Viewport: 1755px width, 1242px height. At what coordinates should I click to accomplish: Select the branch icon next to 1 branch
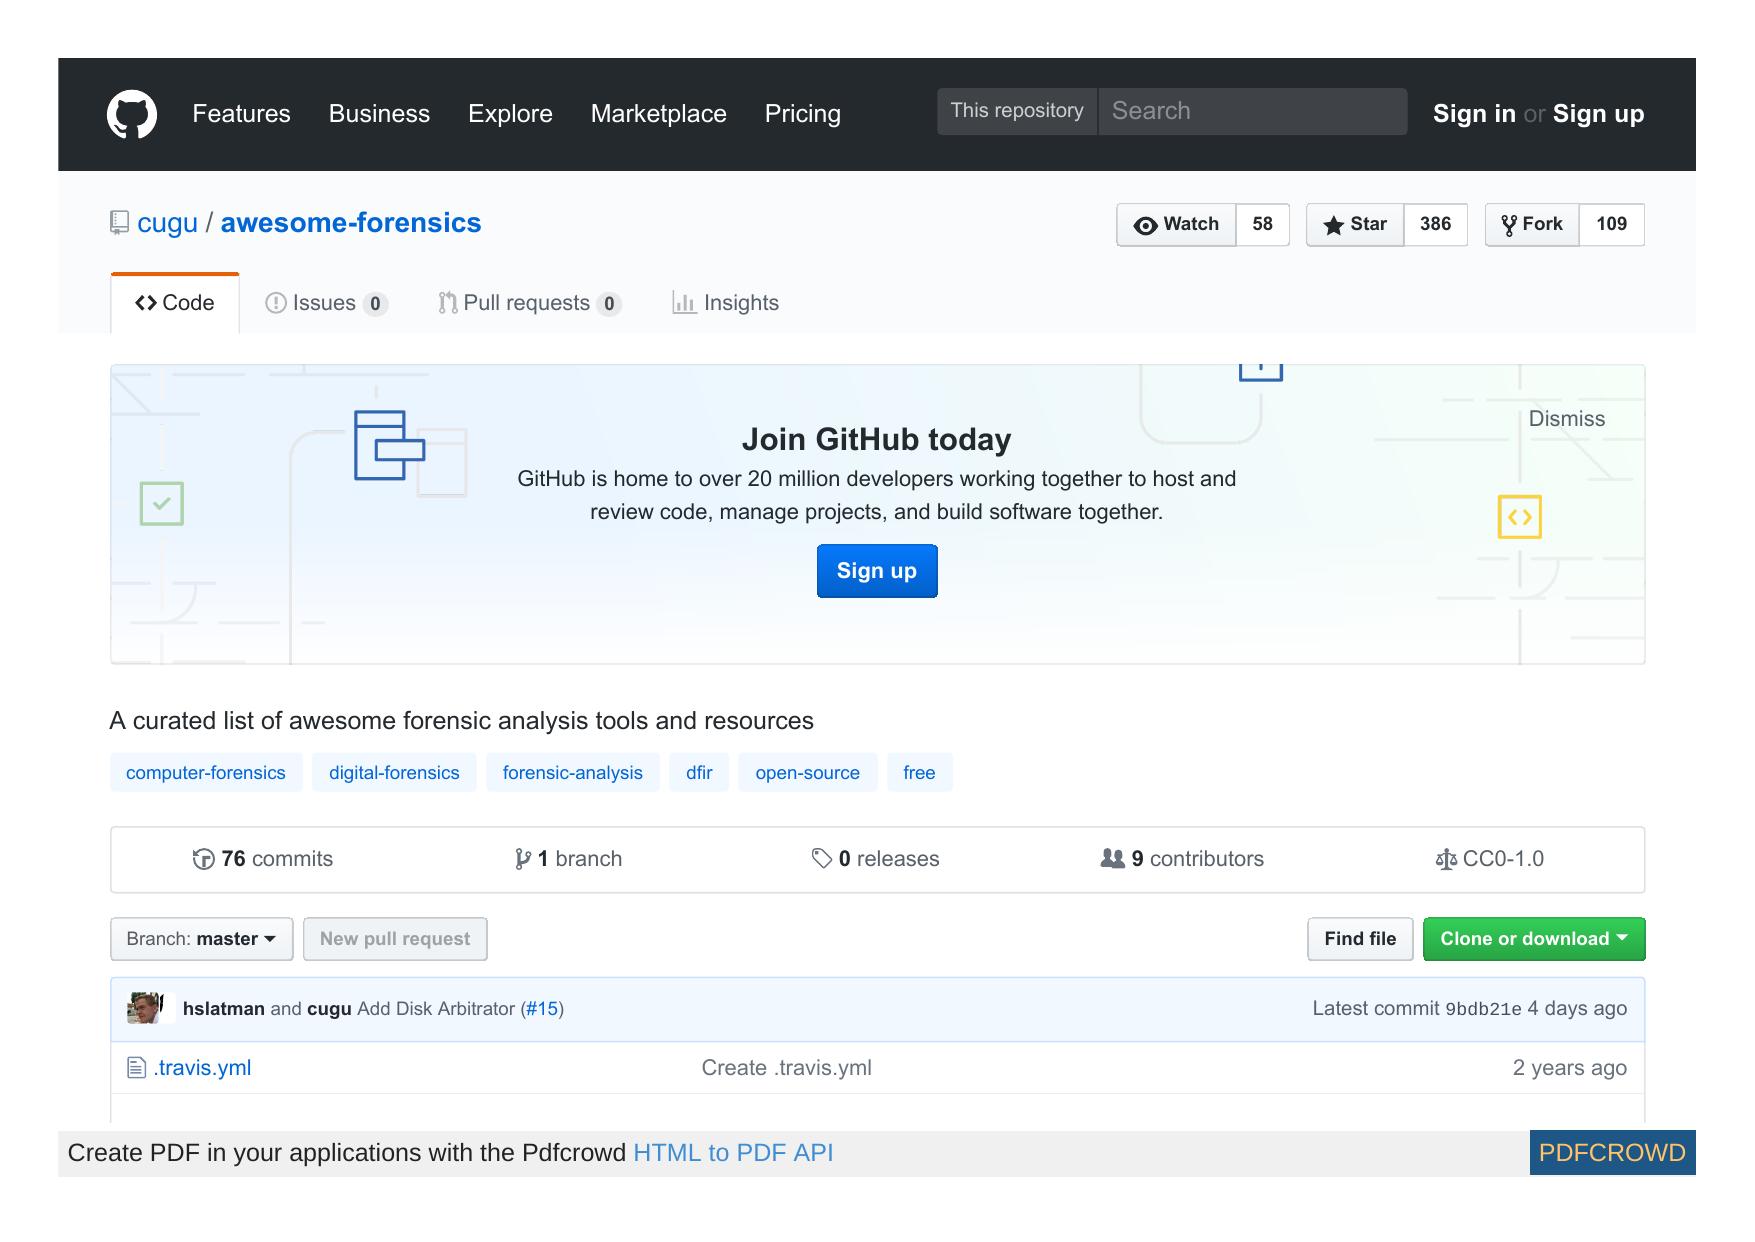(523, 858)
